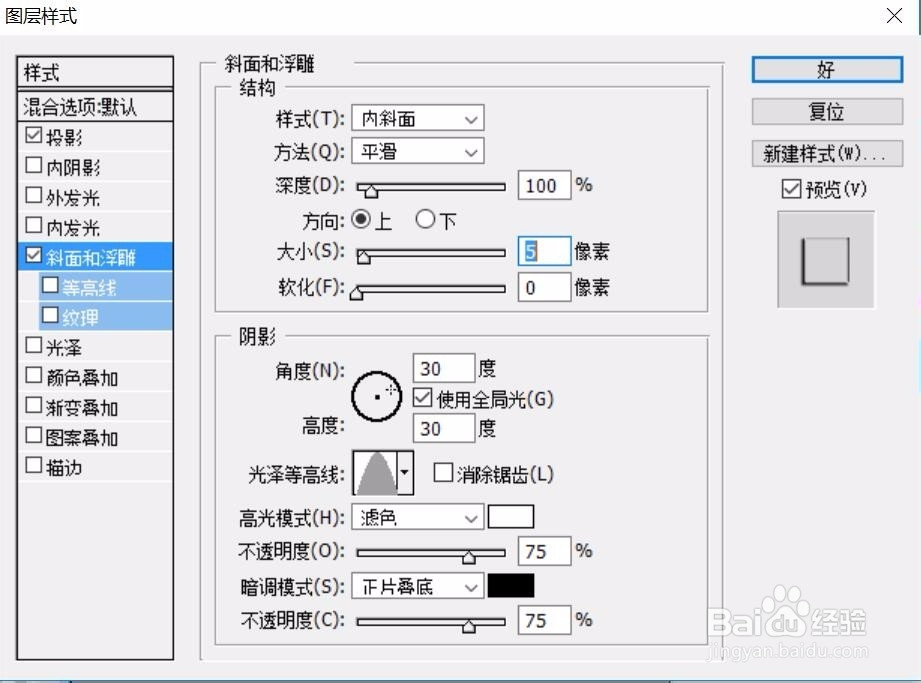Close the 图层样式 dialog
Image resolution: width=921 pixels, height=683 pixels.
tap(894, 15)
